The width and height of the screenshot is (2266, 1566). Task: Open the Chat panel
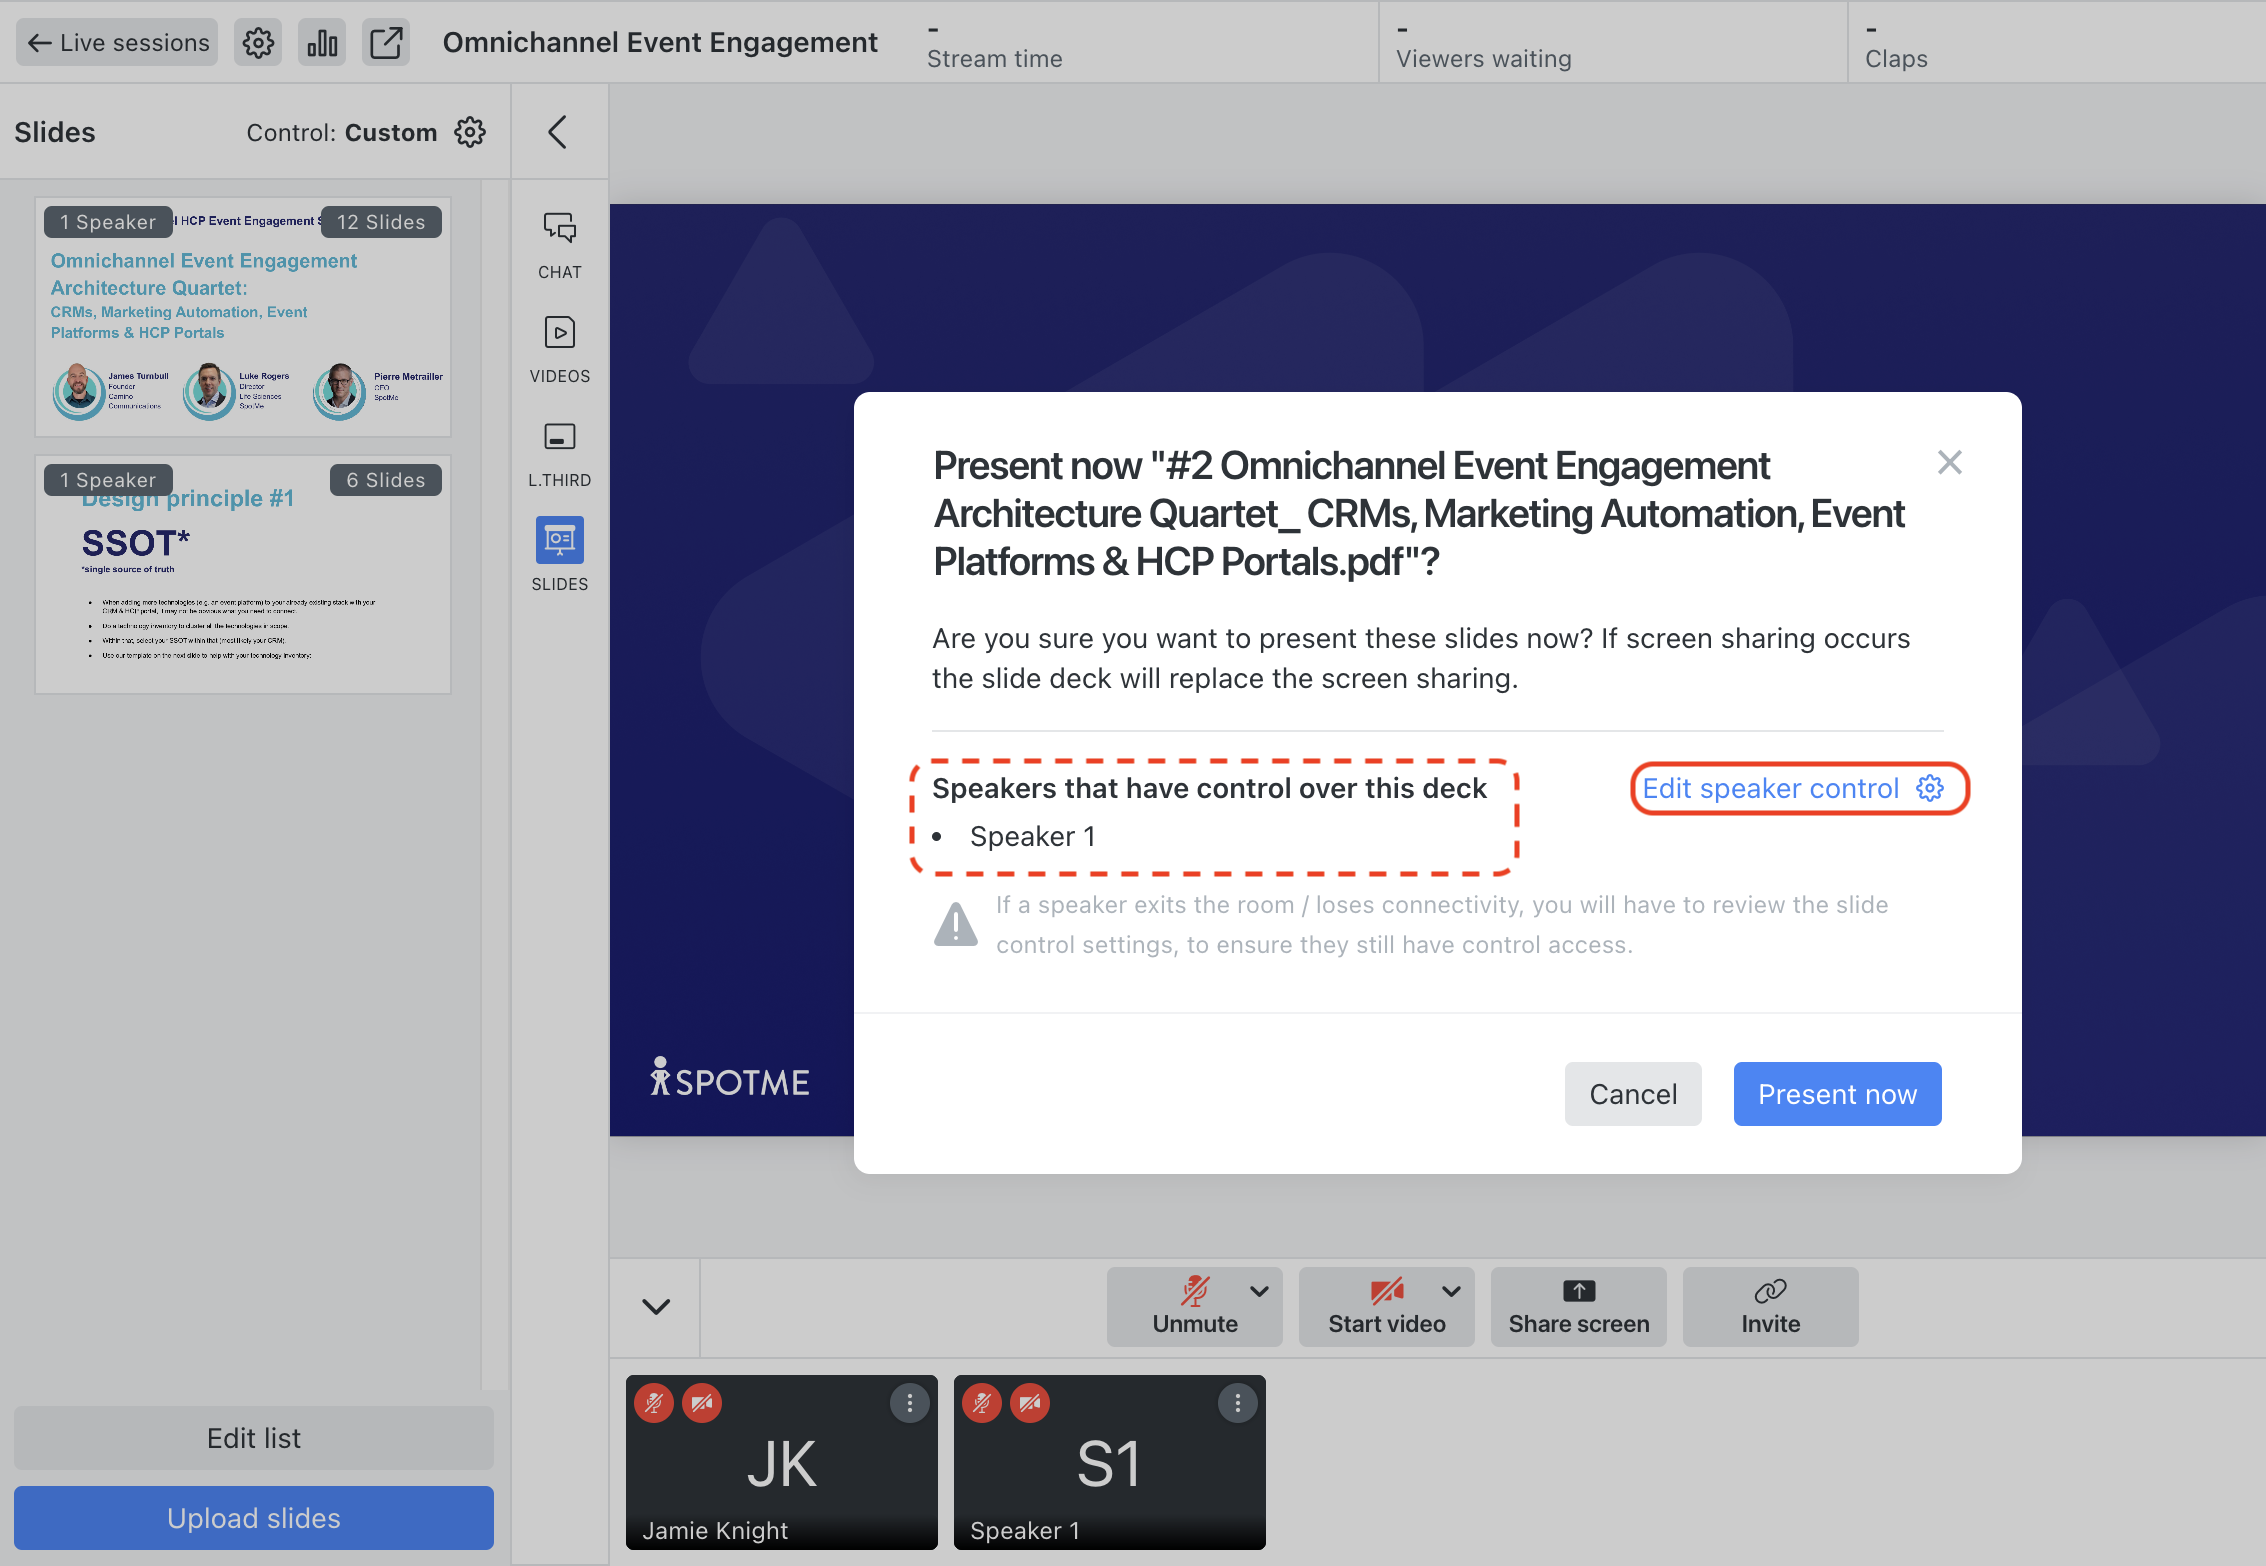(560, 245)
